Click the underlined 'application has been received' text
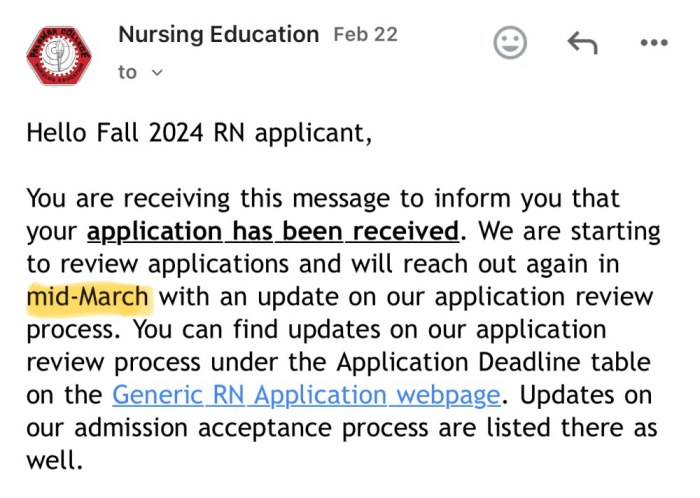700x498 pixels. click(x=273, y=231)
